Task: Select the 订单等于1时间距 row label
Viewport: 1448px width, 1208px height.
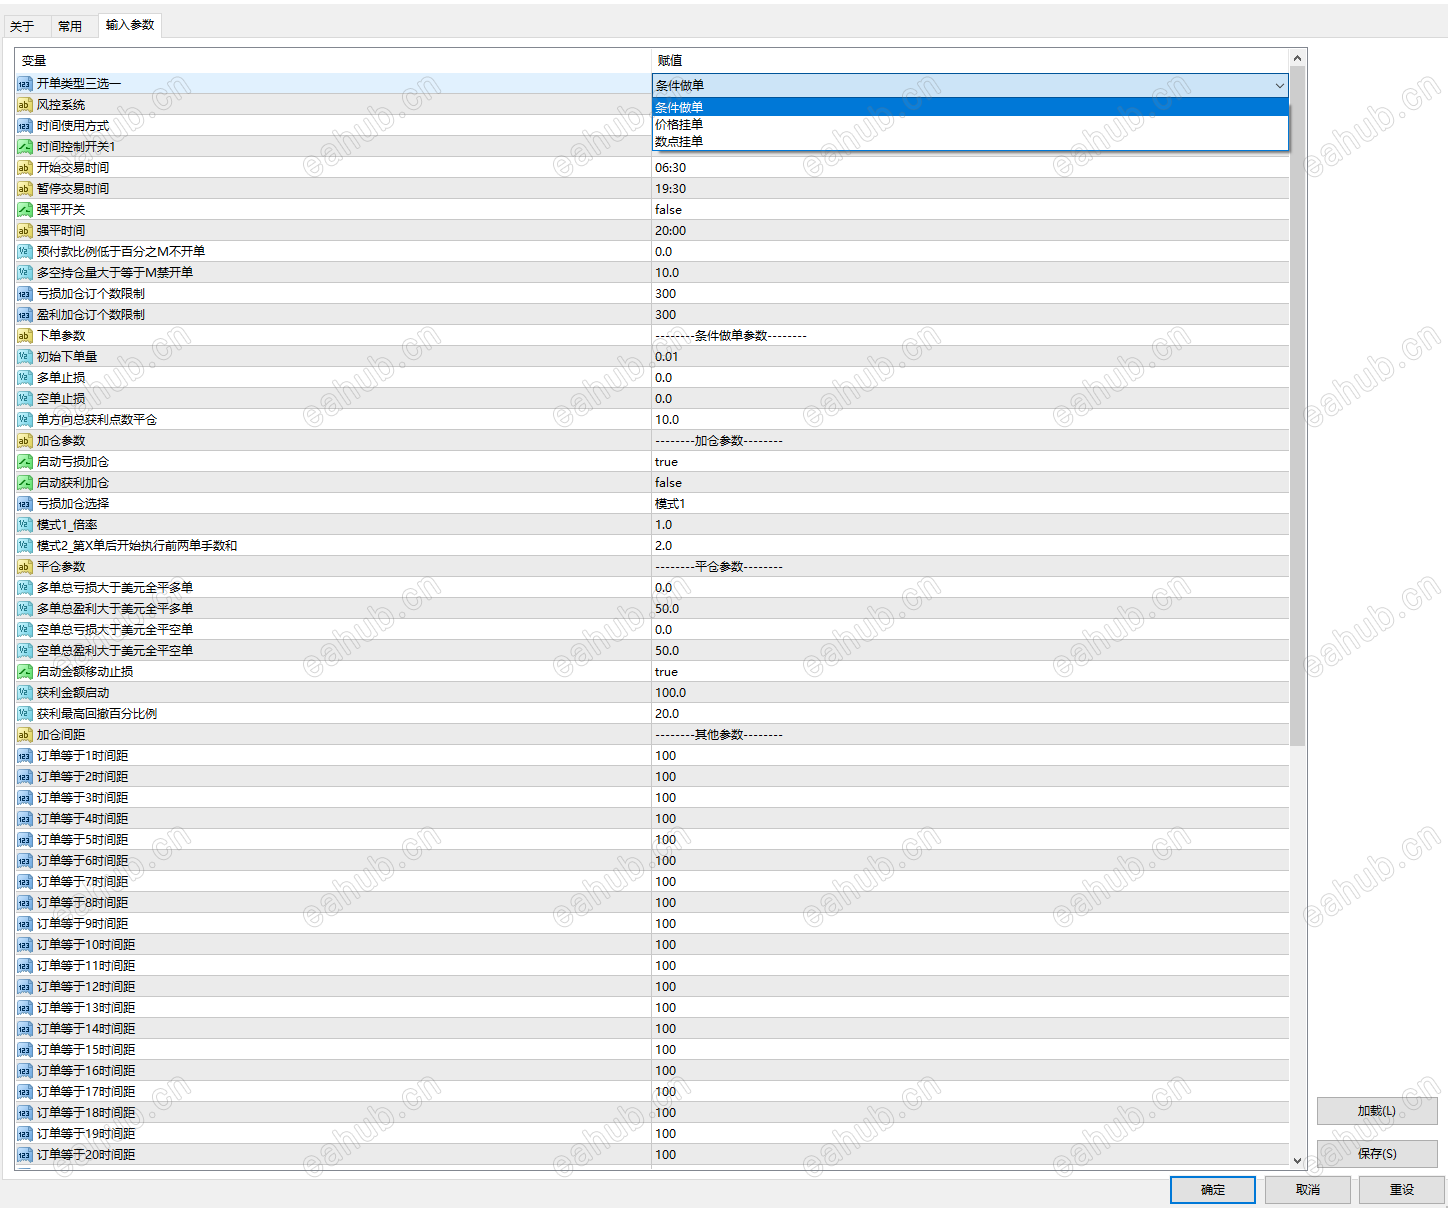Action: [83, 756]
